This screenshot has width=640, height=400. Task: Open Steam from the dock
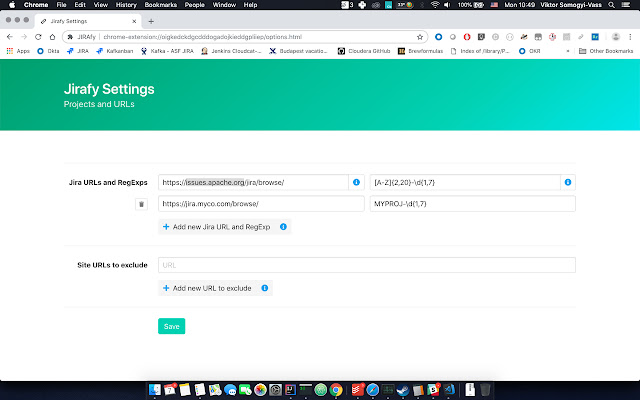point(403,390)
